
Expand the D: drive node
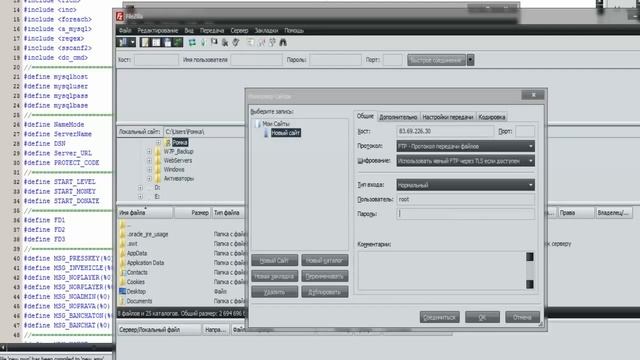click(x=140, y=188)
